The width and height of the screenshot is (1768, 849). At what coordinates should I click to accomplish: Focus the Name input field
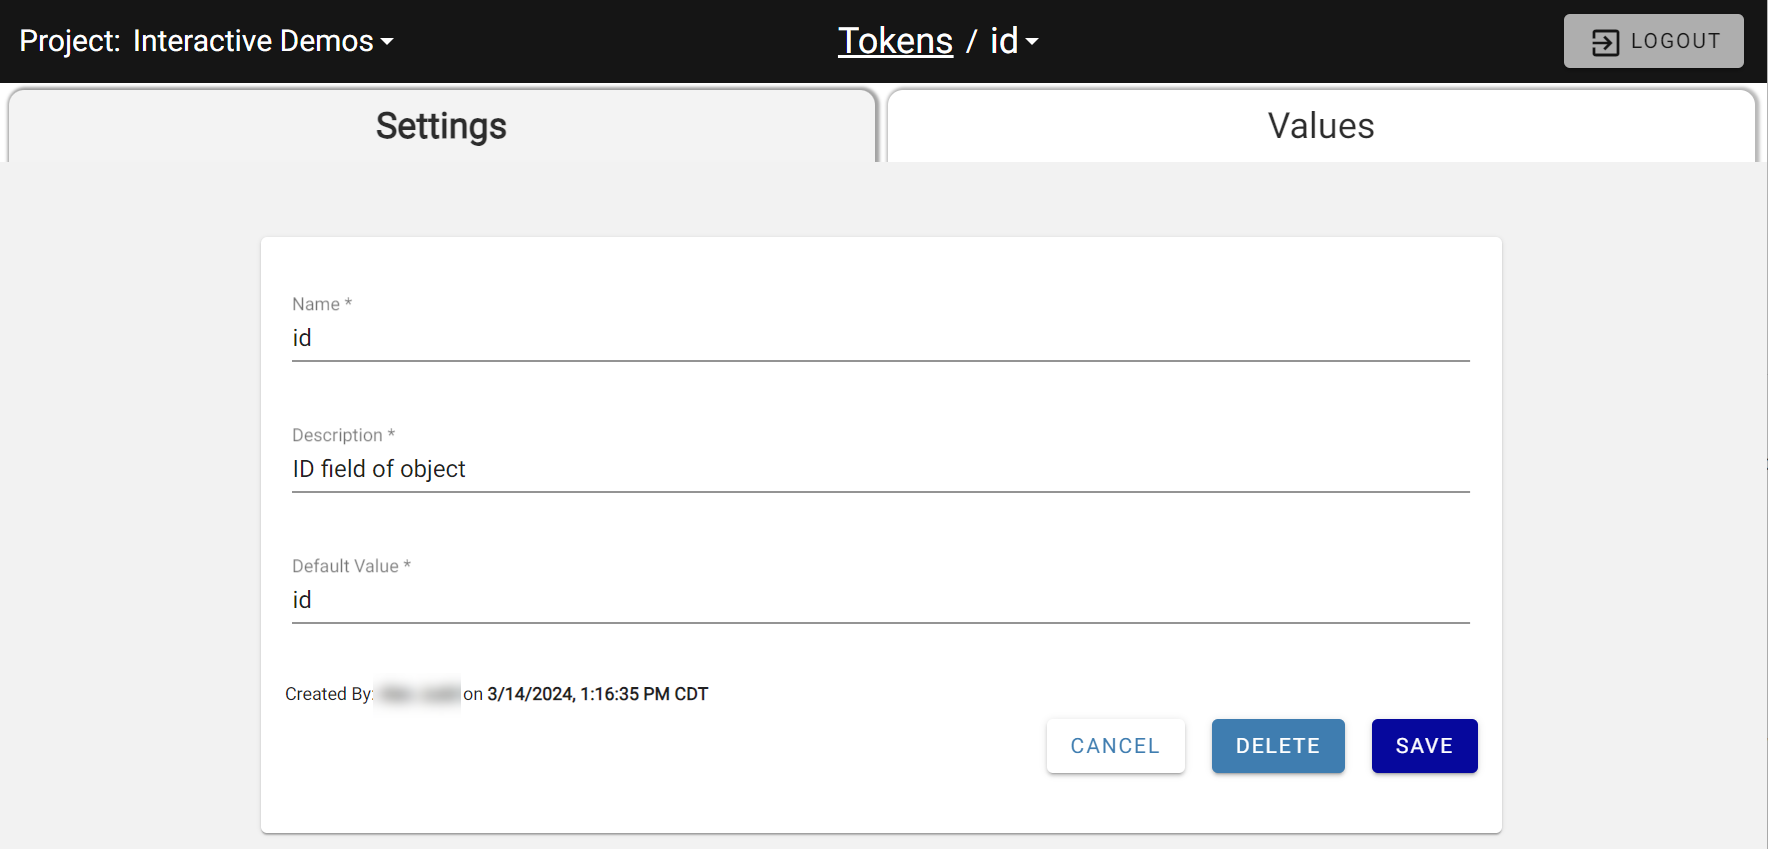(880, 338)
